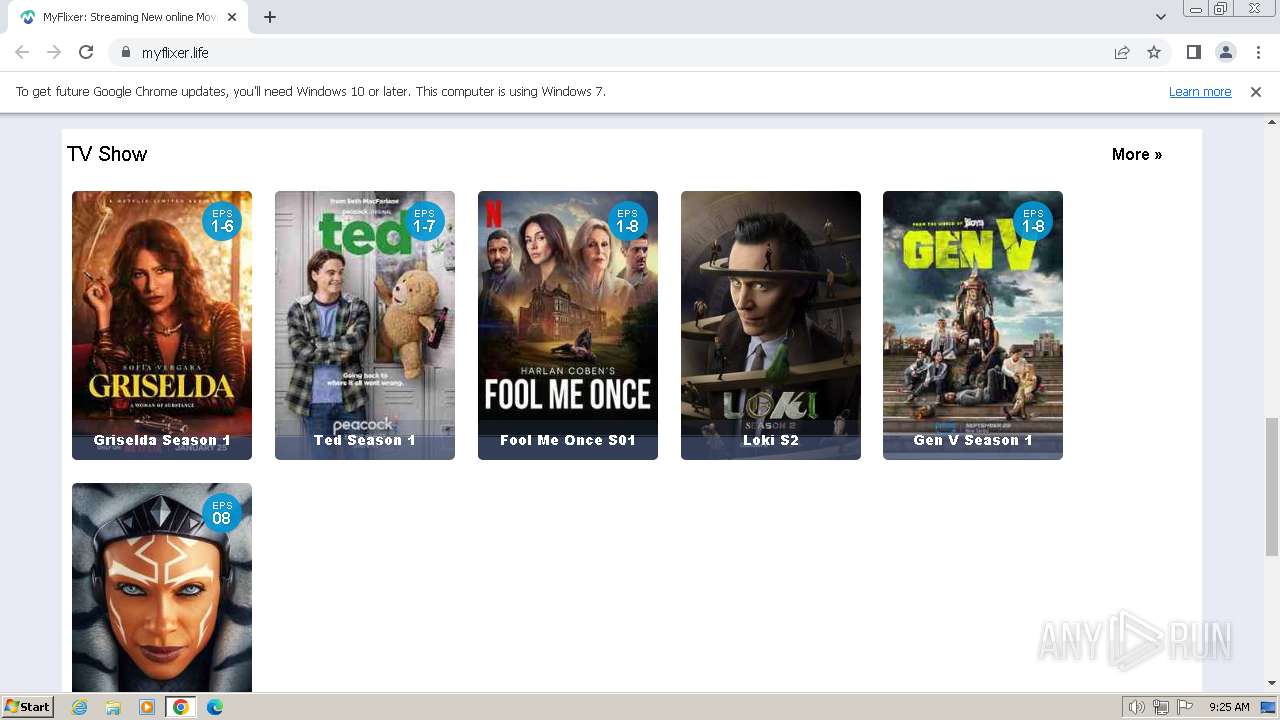Click the Fool Me Once S01 title
This screenshot has width=1280, height=720.
coord(568,440)
